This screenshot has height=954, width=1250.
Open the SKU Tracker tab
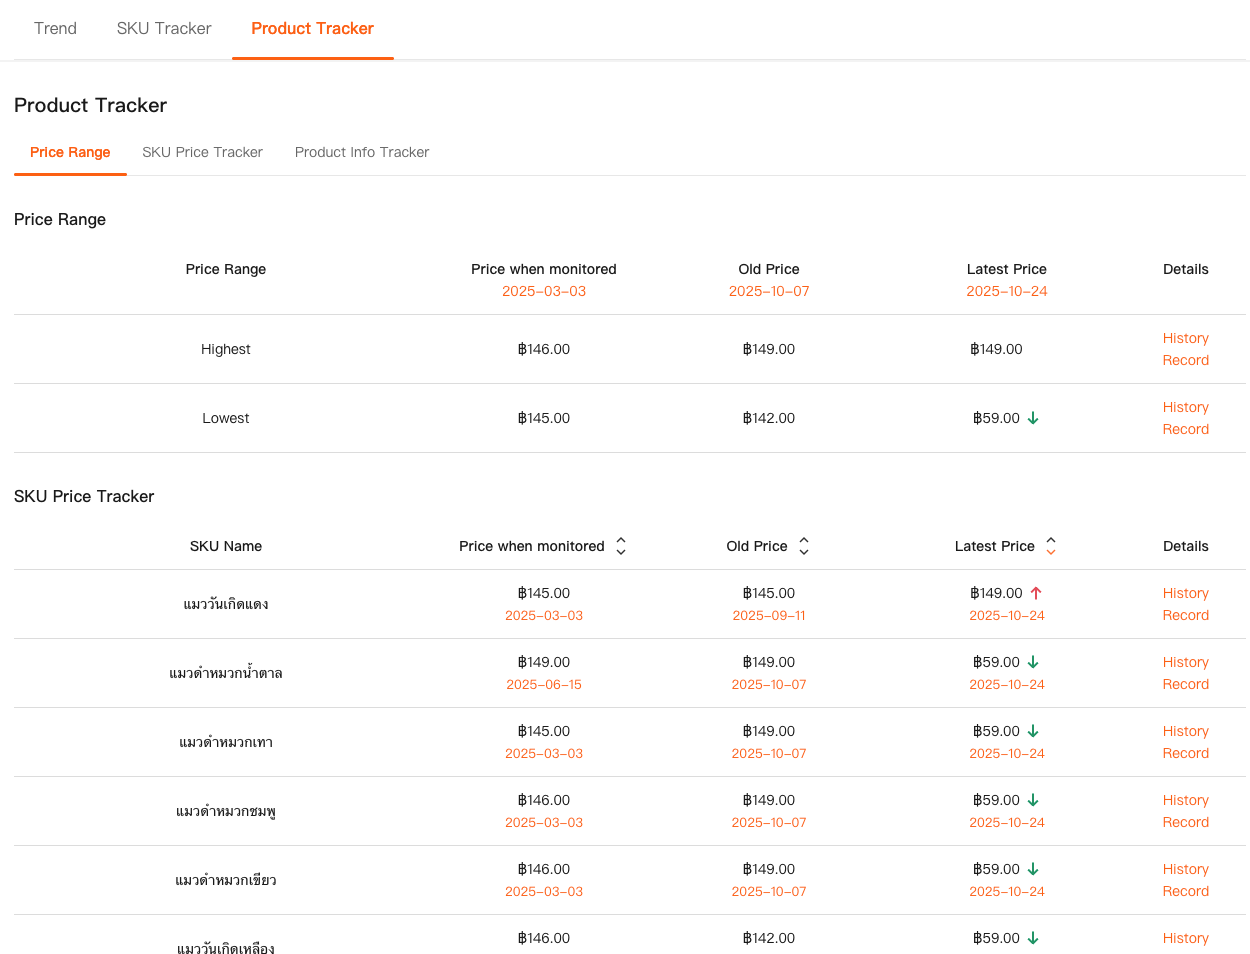pyautogui.click(x=164, y=28)
